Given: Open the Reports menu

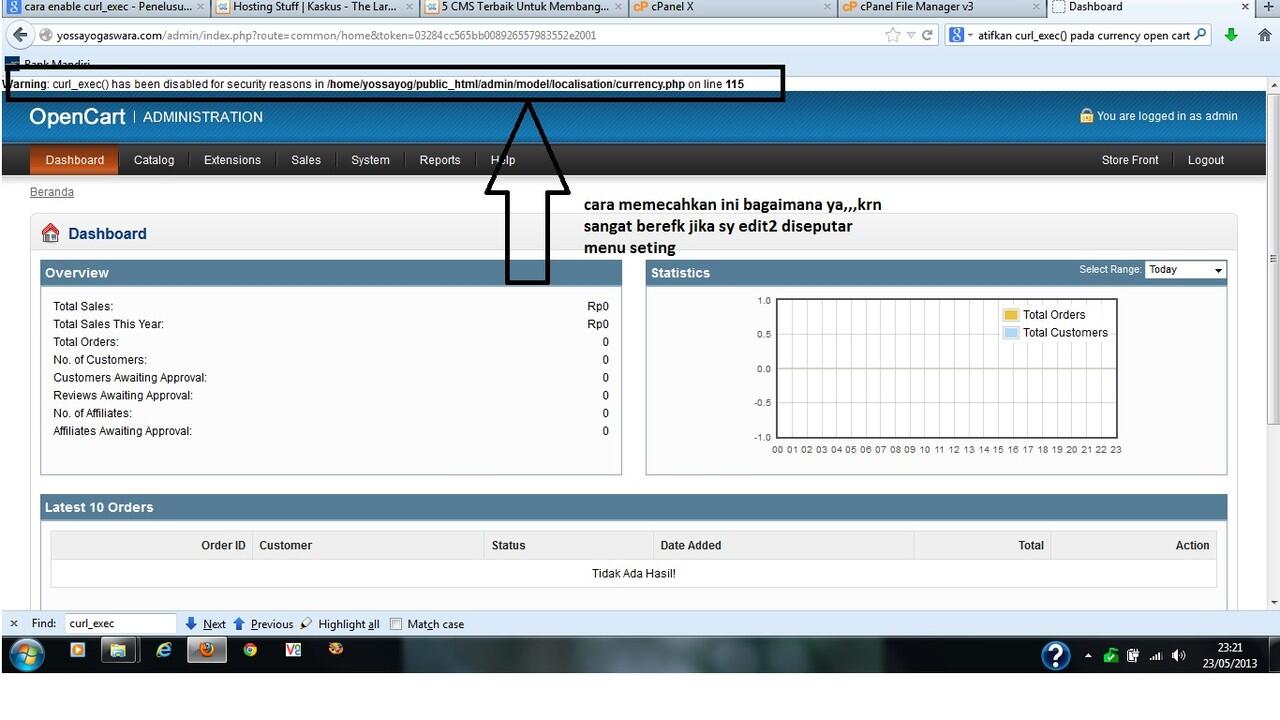Looking at the screenshot, I should 440,160.
